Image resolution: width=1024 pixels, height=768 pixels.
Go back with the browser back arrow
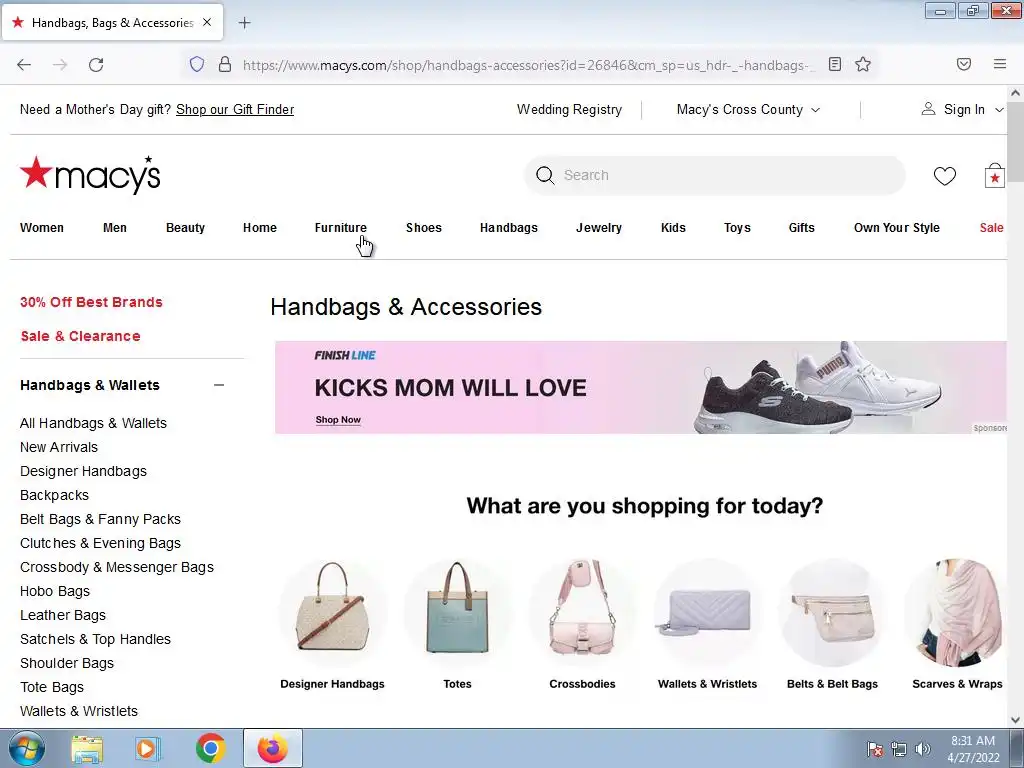tap(24, 64)
